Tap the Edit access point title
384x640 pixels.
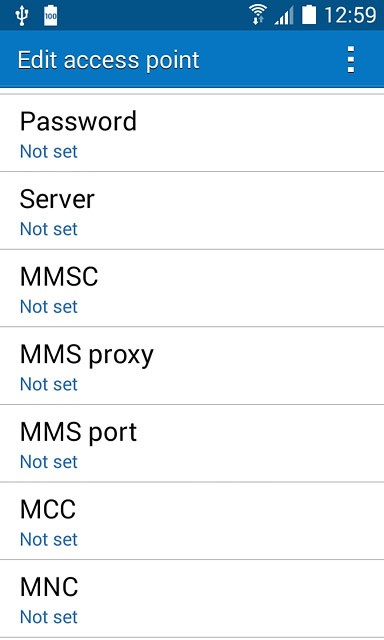pos(108,60)
